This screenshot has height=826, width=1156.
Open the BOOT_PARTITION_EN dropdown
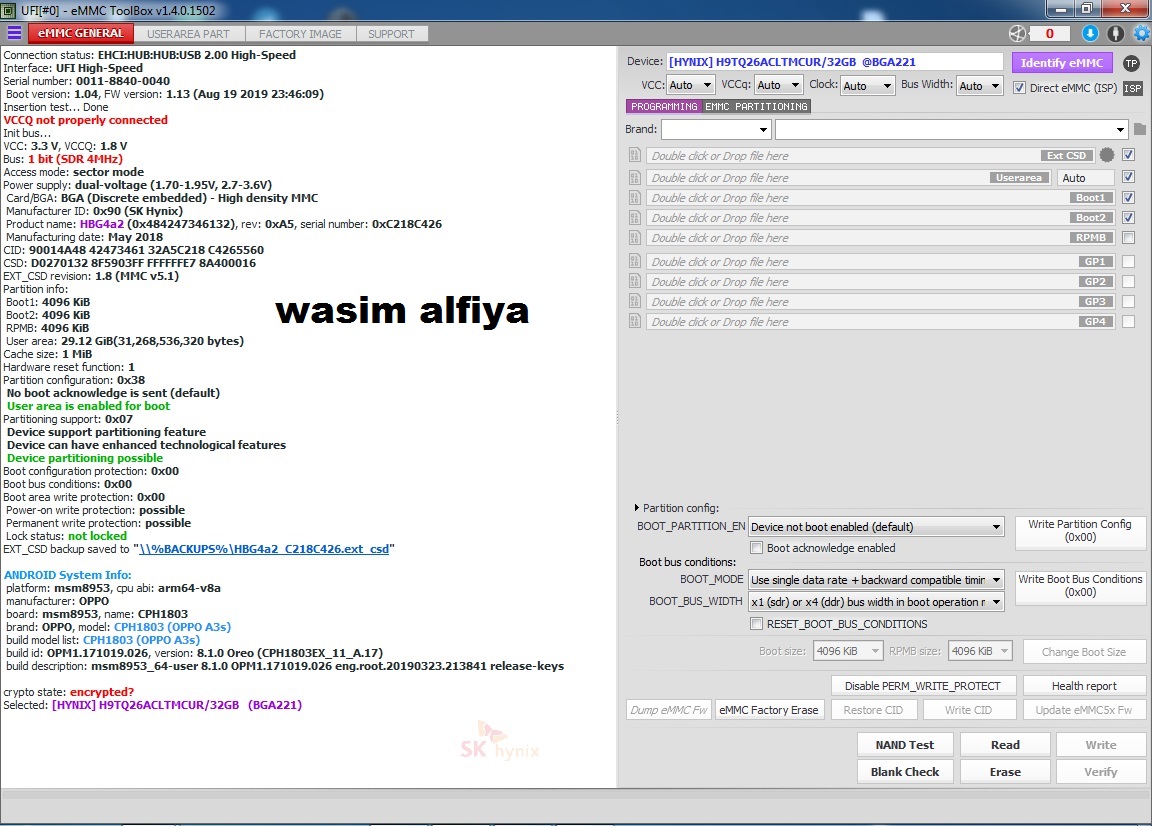(876, 527)
